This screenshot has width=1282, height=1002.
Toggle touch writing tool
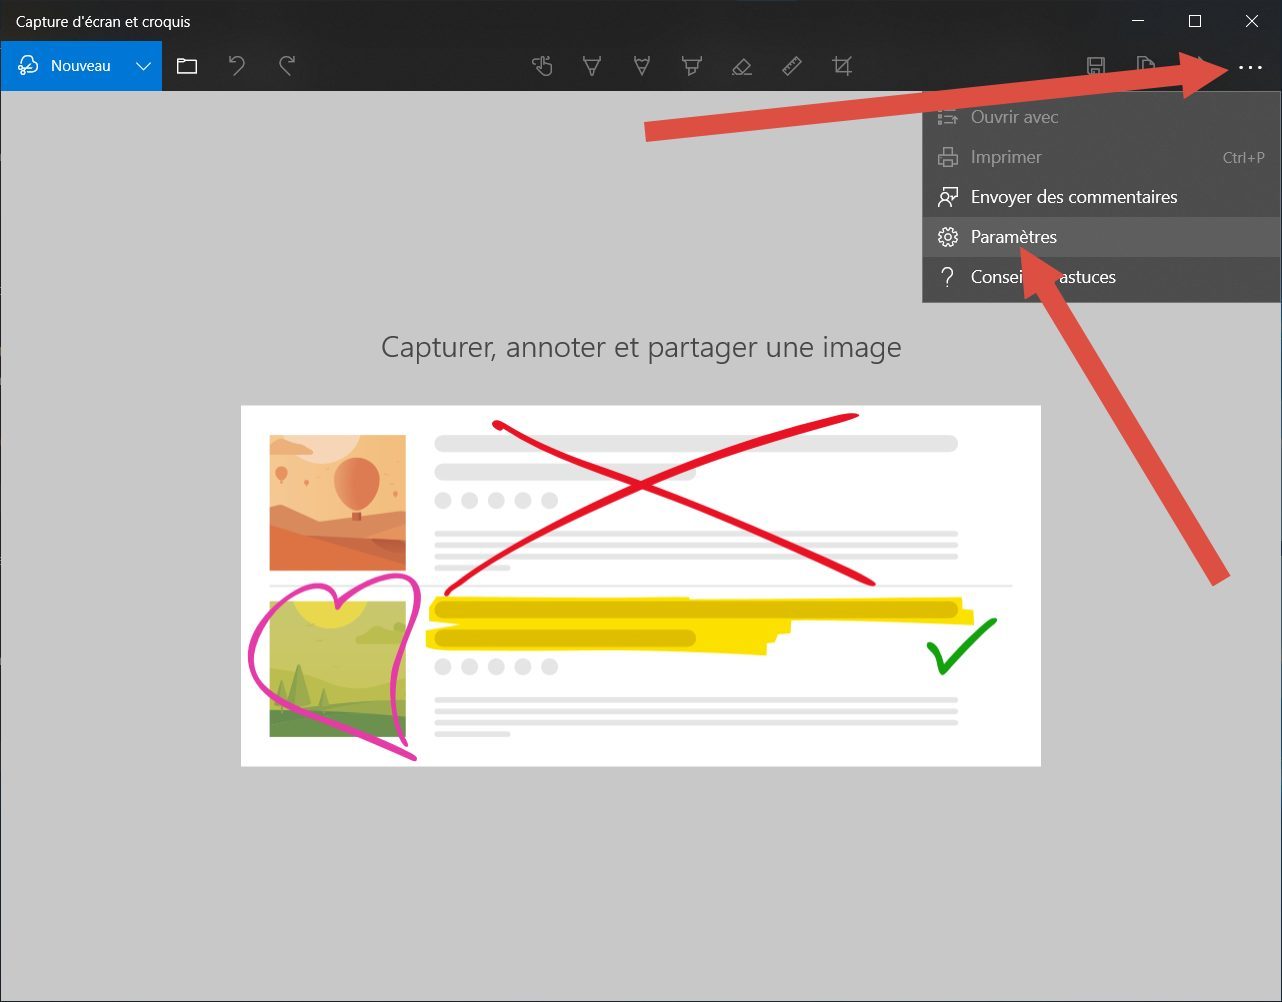tap(542, 66)
